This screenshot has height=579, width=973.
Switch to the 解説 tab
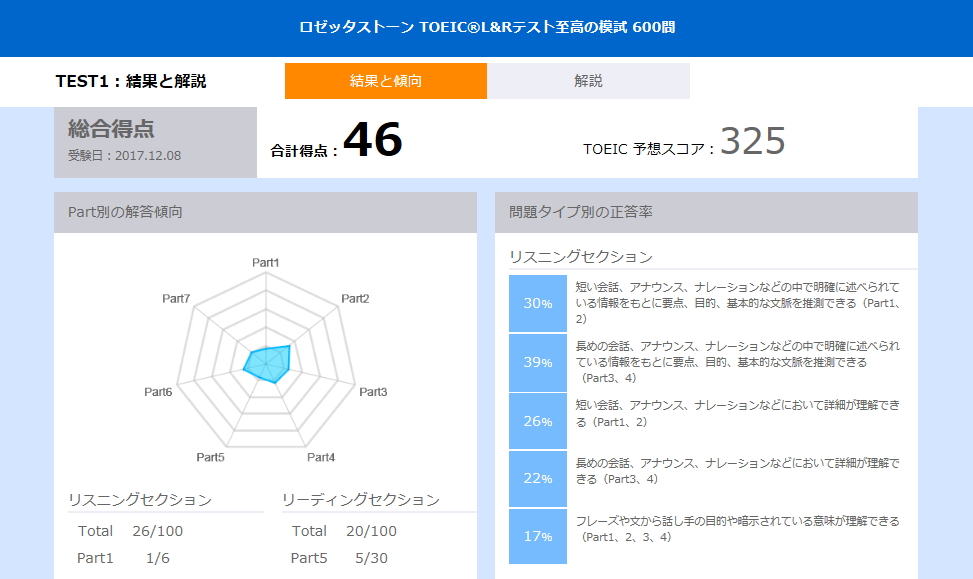click(588, 81)
